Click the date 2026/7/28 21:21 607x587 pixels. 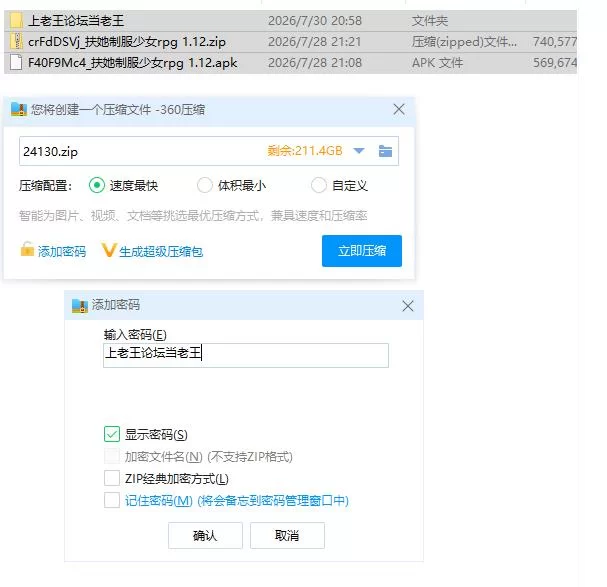pyautogui.click(x=314, y=41)
